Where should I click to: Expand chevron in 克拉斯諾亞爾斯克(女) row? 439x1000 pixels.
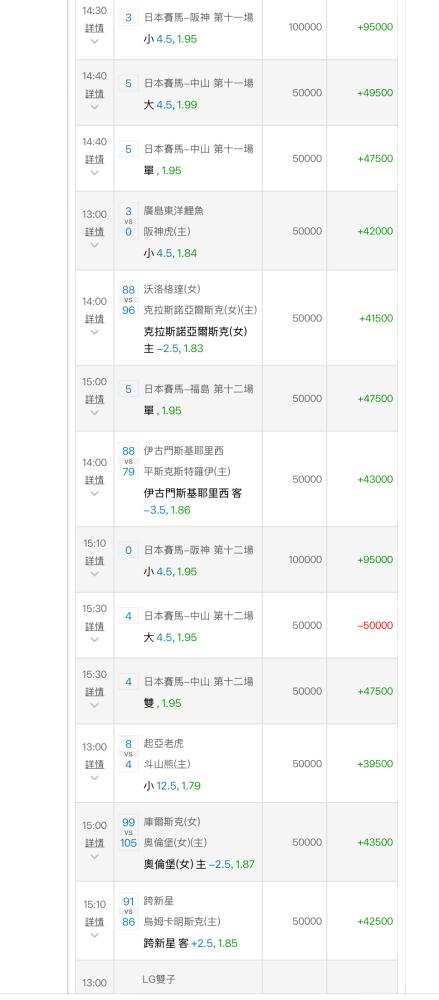[x=94, y=332]
